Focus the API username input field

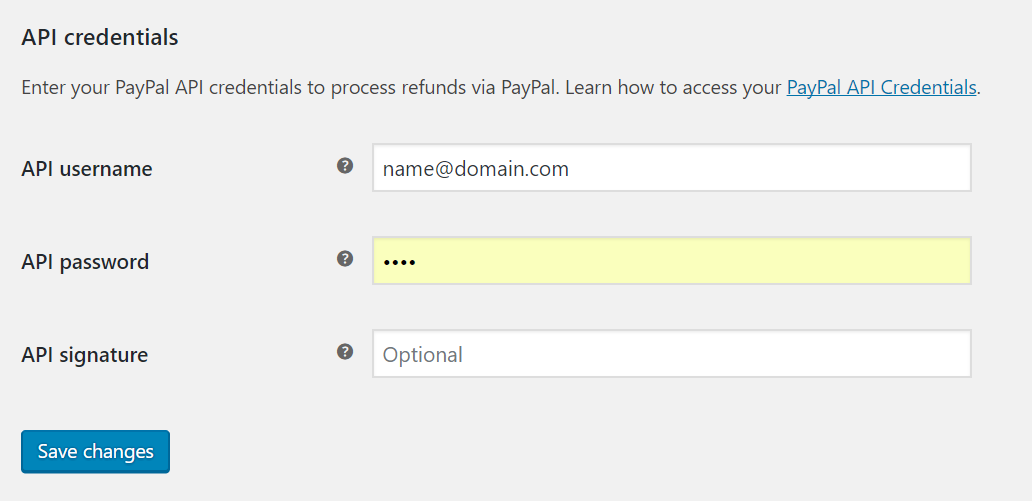(x=672, y=168)
